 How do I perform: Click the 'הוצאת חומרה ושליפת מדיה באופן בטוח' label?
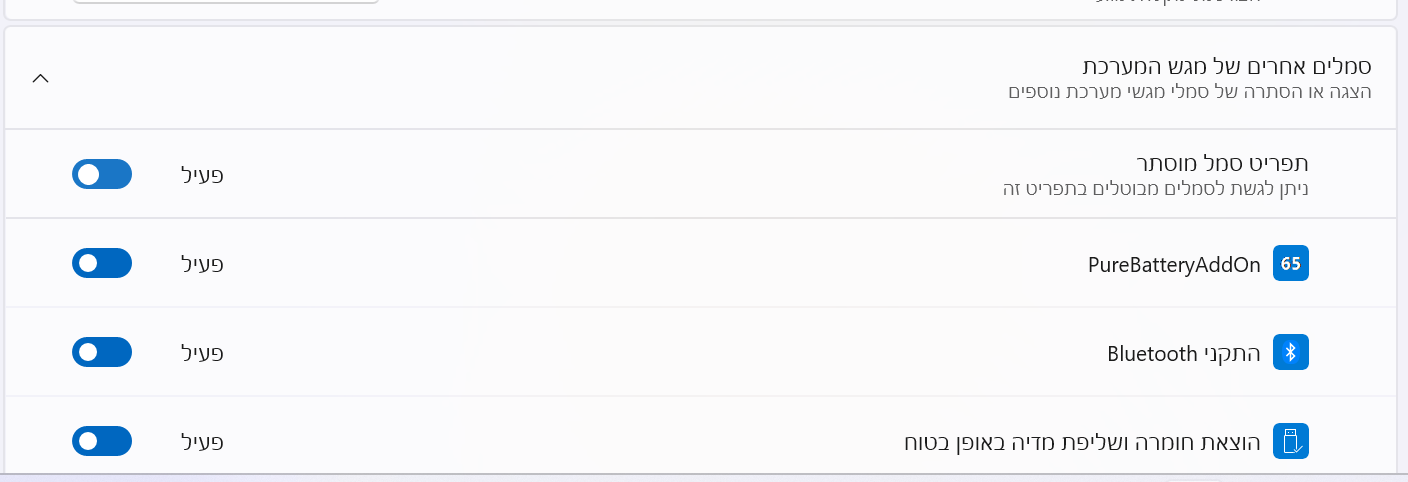pos(1082,442)
